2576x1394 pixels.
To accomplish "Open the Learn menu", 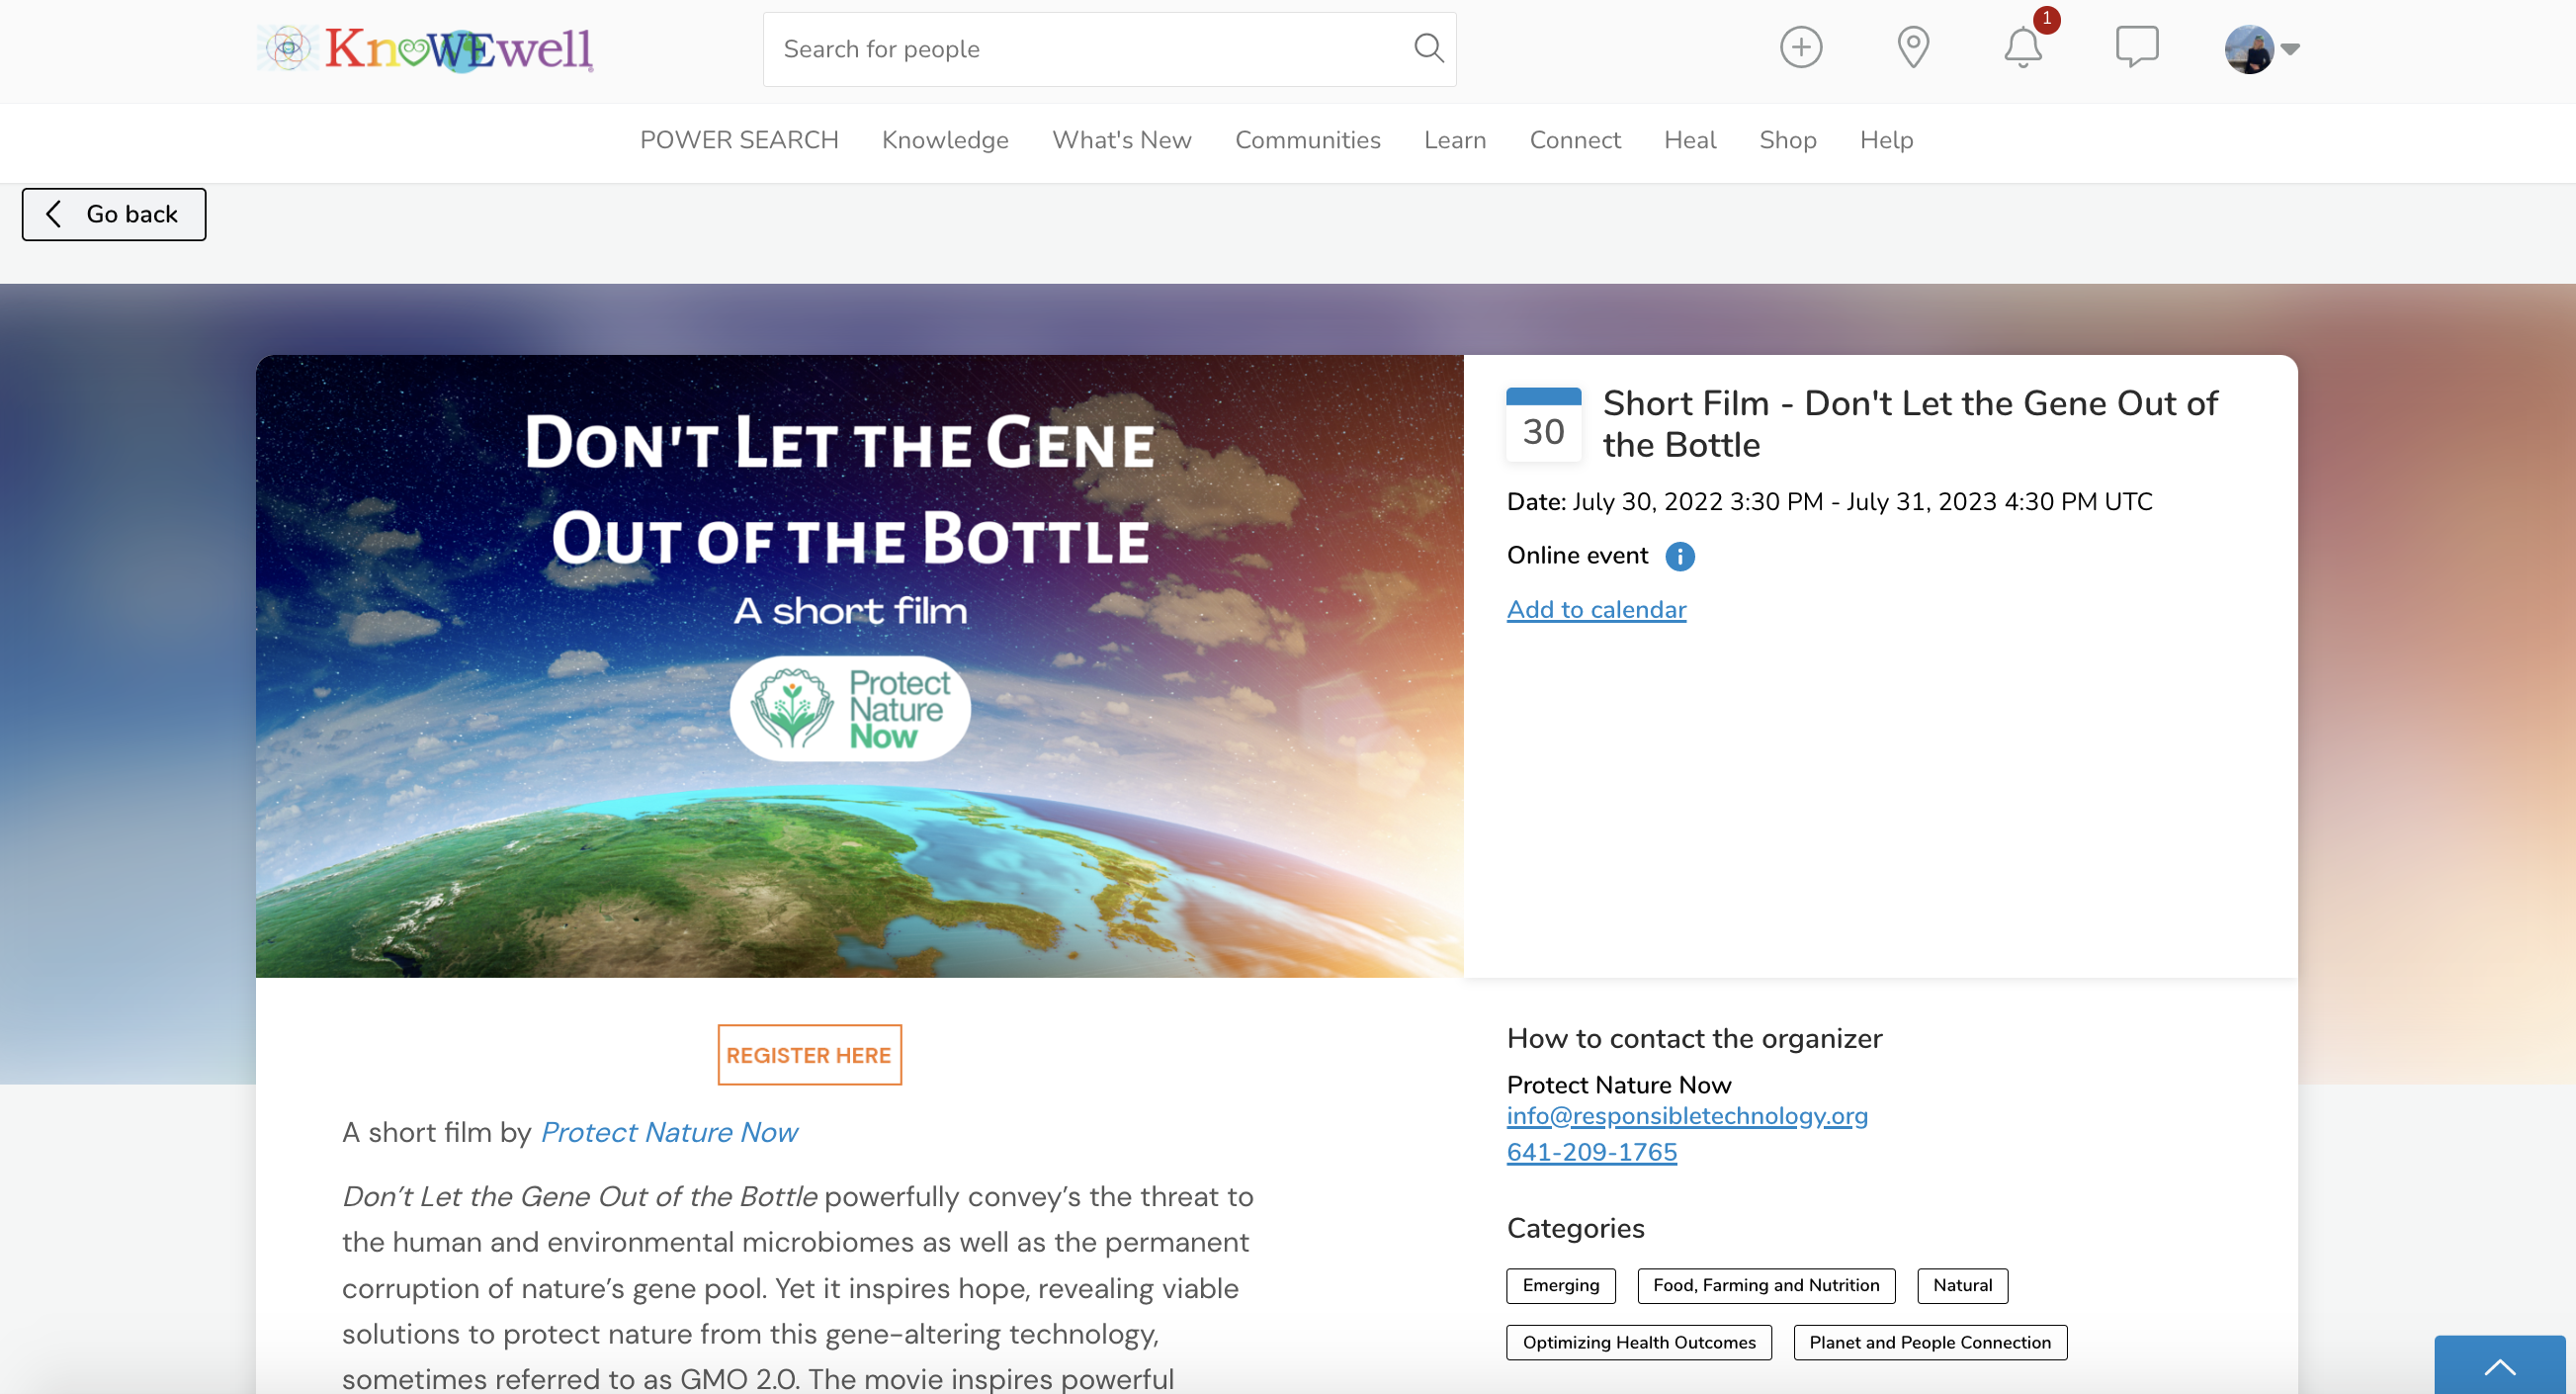I will click(x=1455, y=140).
